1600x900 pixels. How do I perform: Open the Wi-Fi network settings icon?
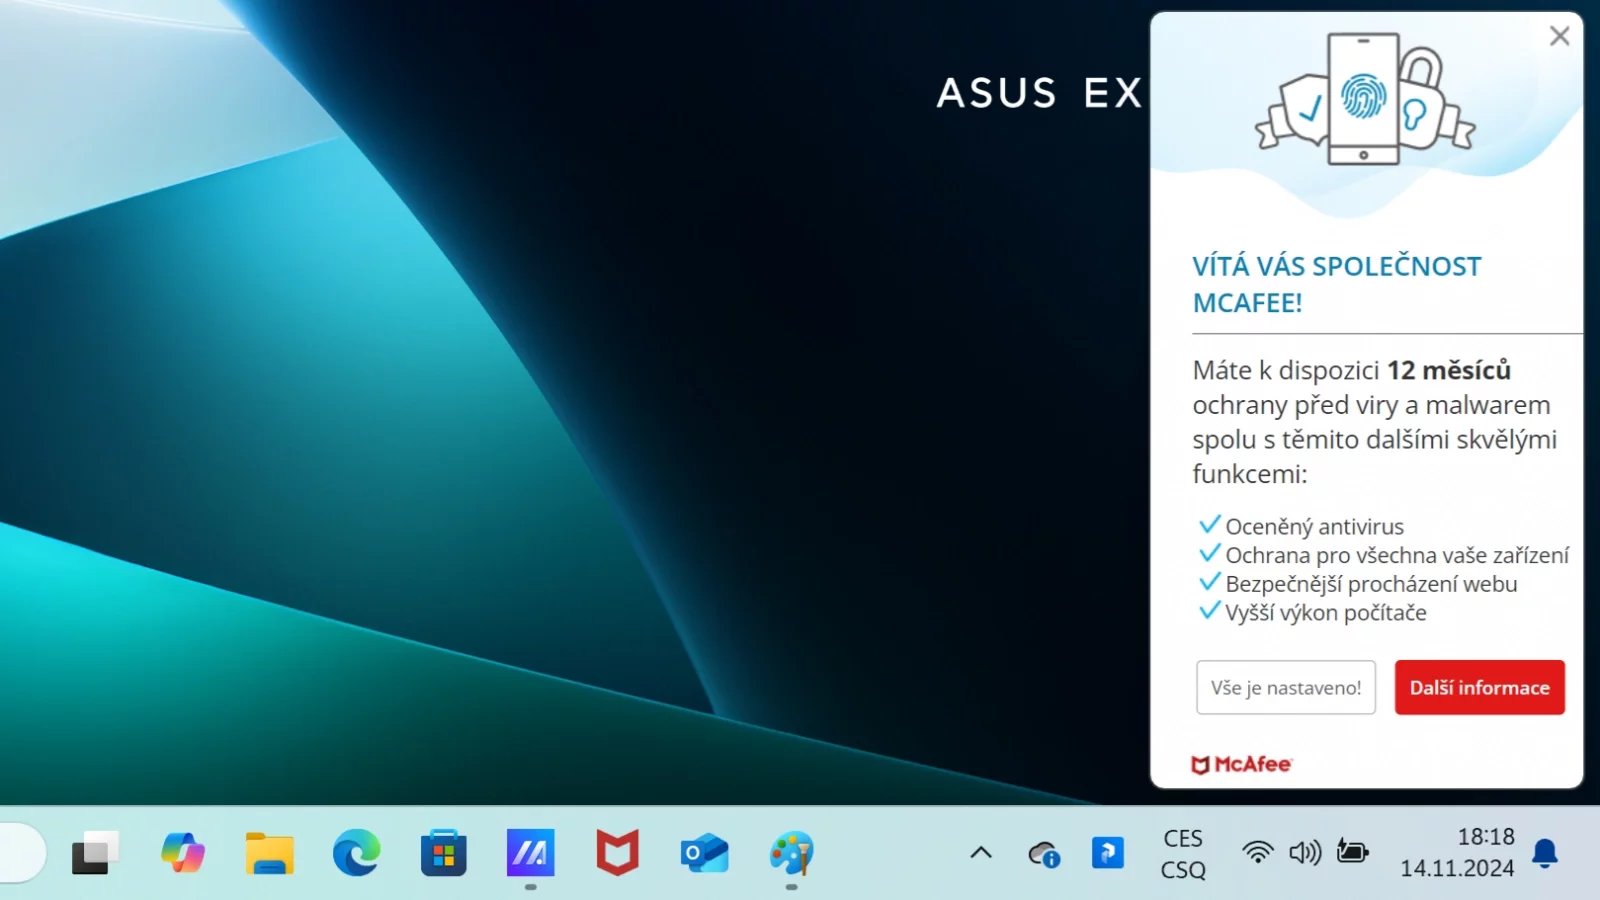[x=1257, y=853]
